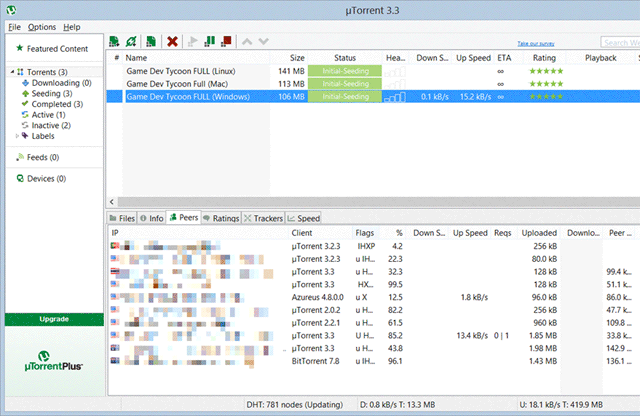Click the search input field

pos(620,42)
